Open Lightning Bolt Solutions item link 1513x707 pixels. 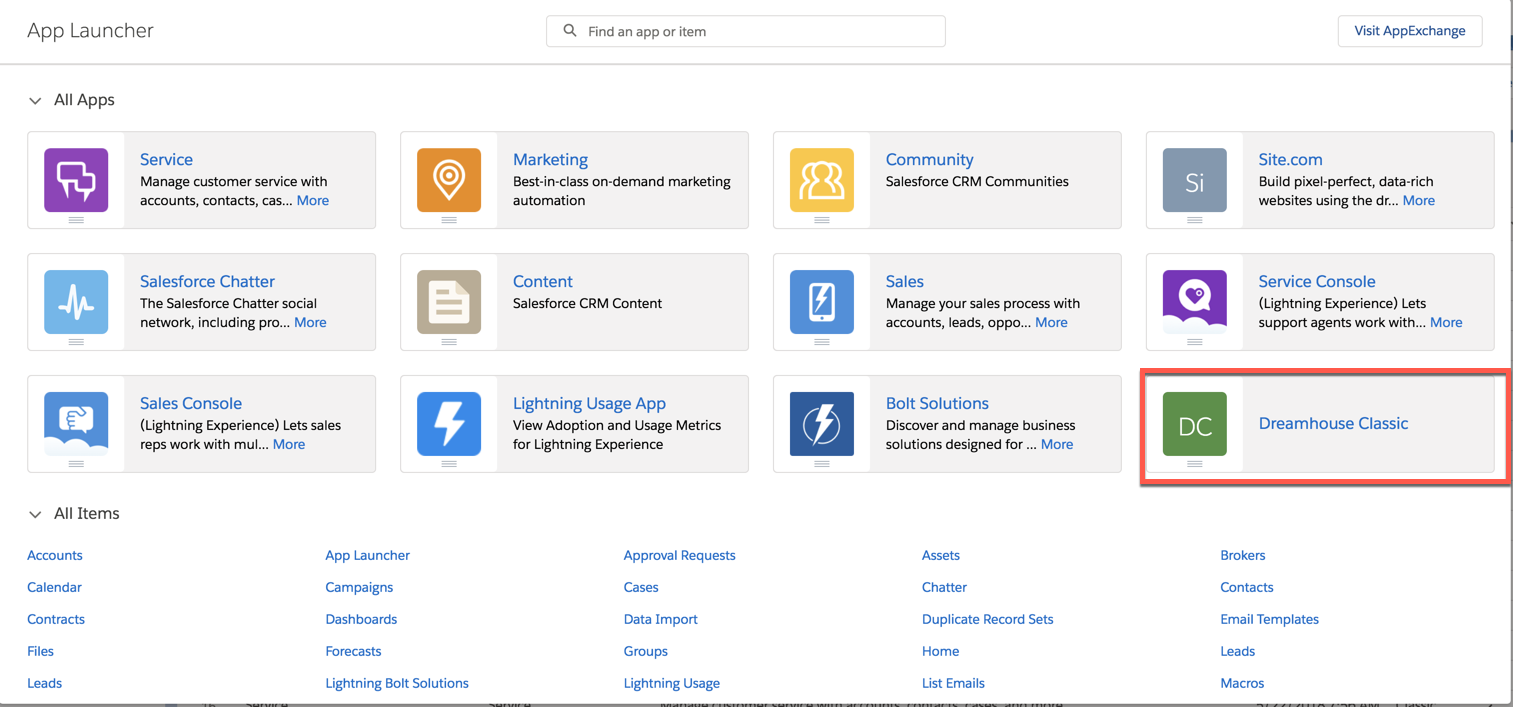click(397, 683)
